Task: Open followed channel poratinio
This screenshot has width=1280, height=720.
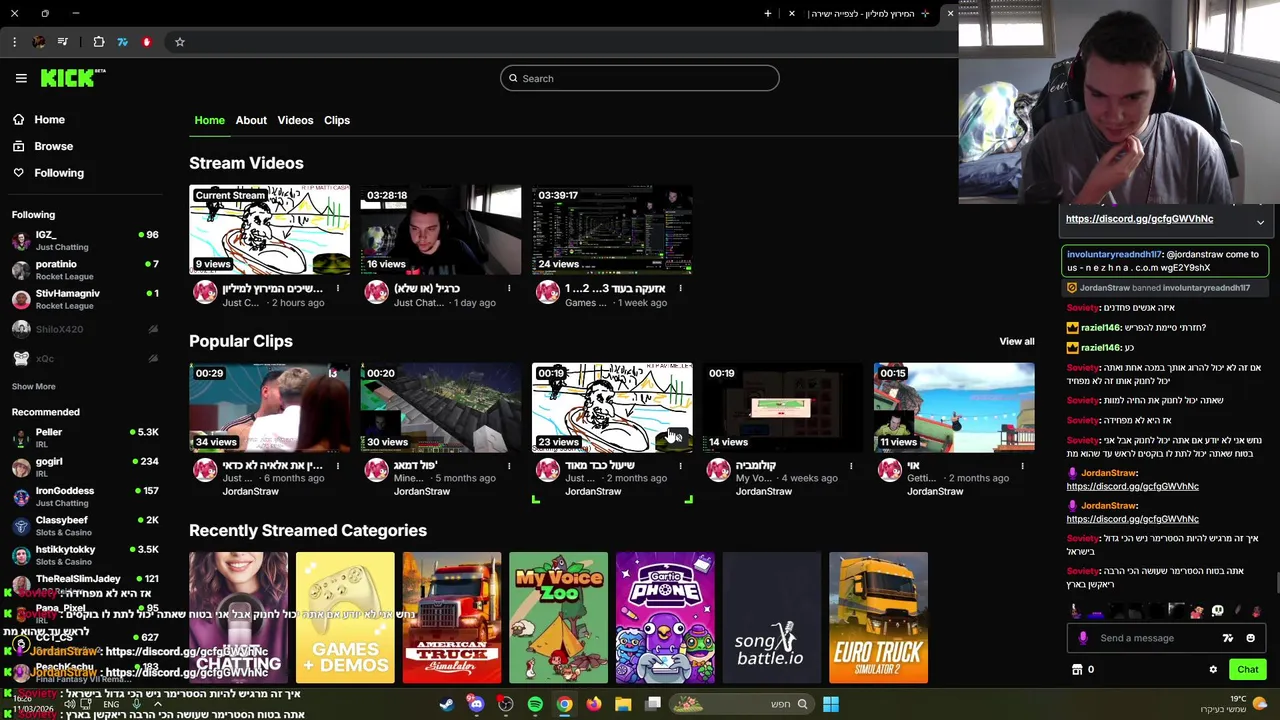Action: coord(85,270)
